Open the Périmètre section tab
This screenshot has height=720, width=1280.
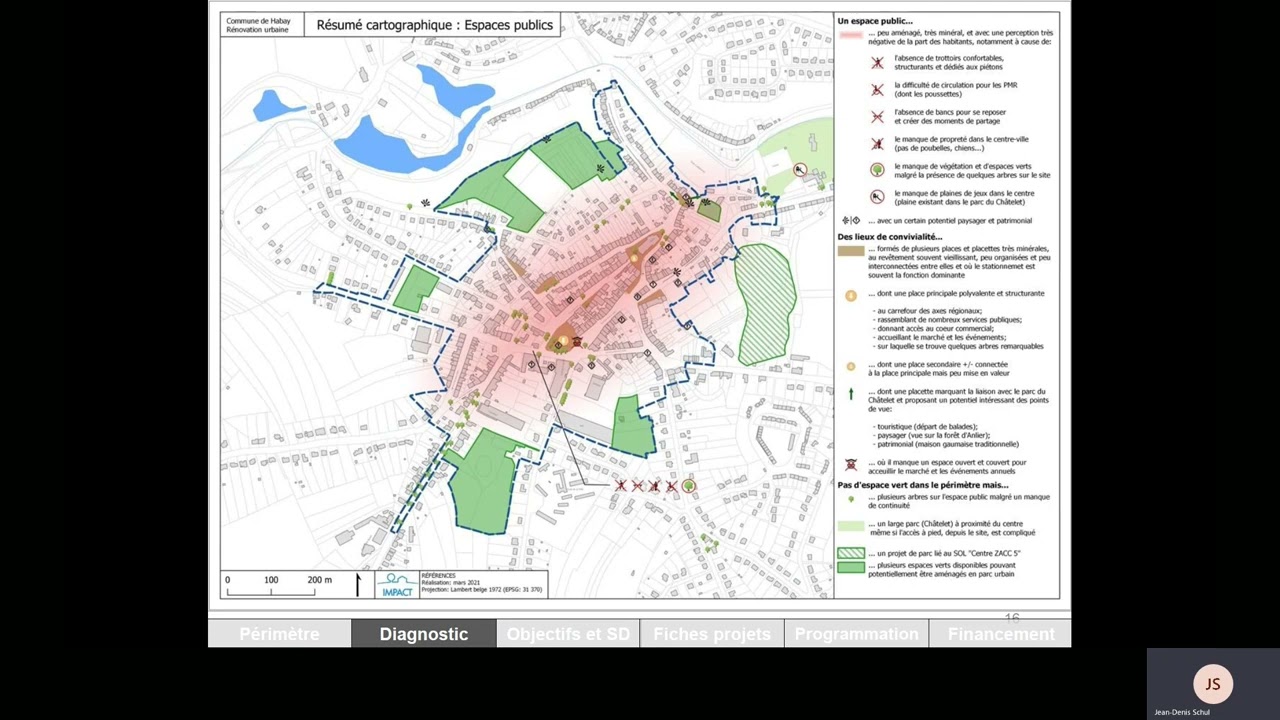(279, 634)
